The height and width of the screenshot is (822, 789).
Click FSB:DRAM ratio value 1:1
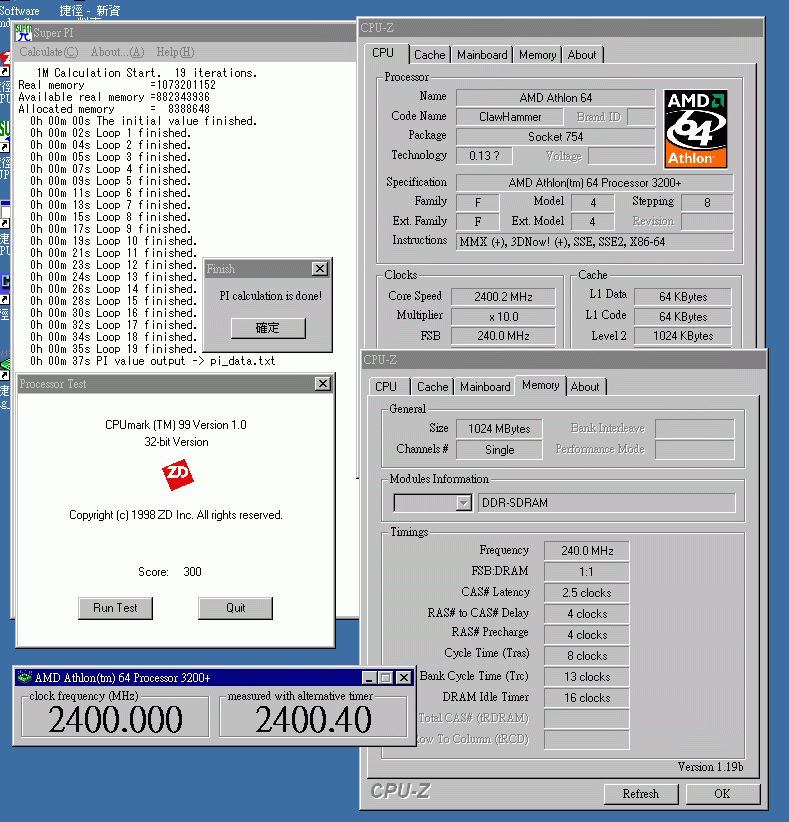587,571
